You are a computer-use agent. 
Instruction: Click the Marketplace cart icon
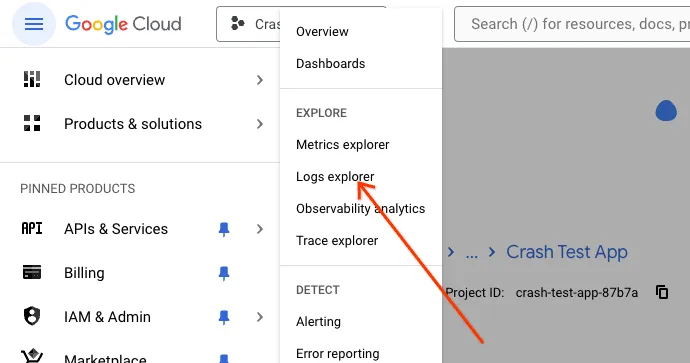click(32, 356)
